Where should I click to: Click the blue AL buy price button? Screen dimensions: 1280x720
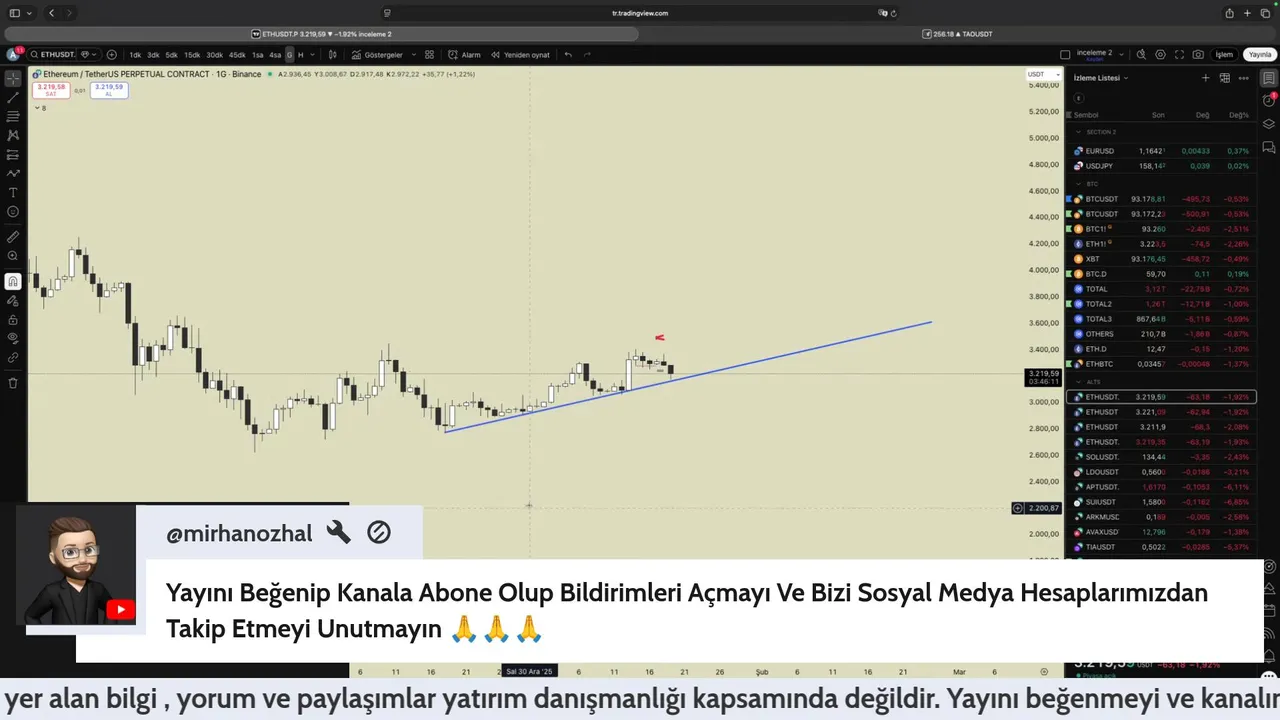tap(109, 89)
